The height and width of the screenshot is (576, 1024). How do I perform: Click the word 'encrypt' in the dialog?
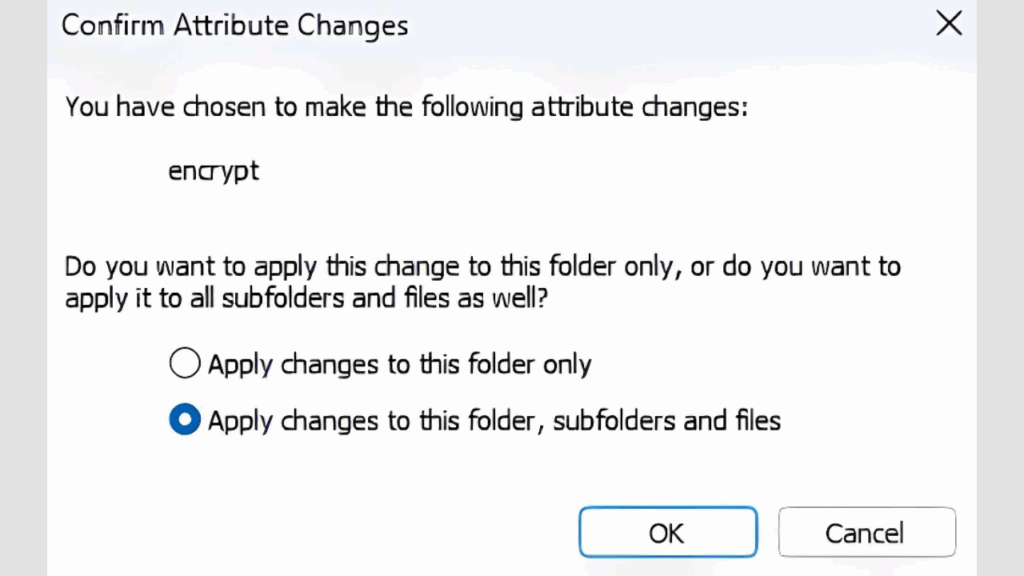coord(213,170)
